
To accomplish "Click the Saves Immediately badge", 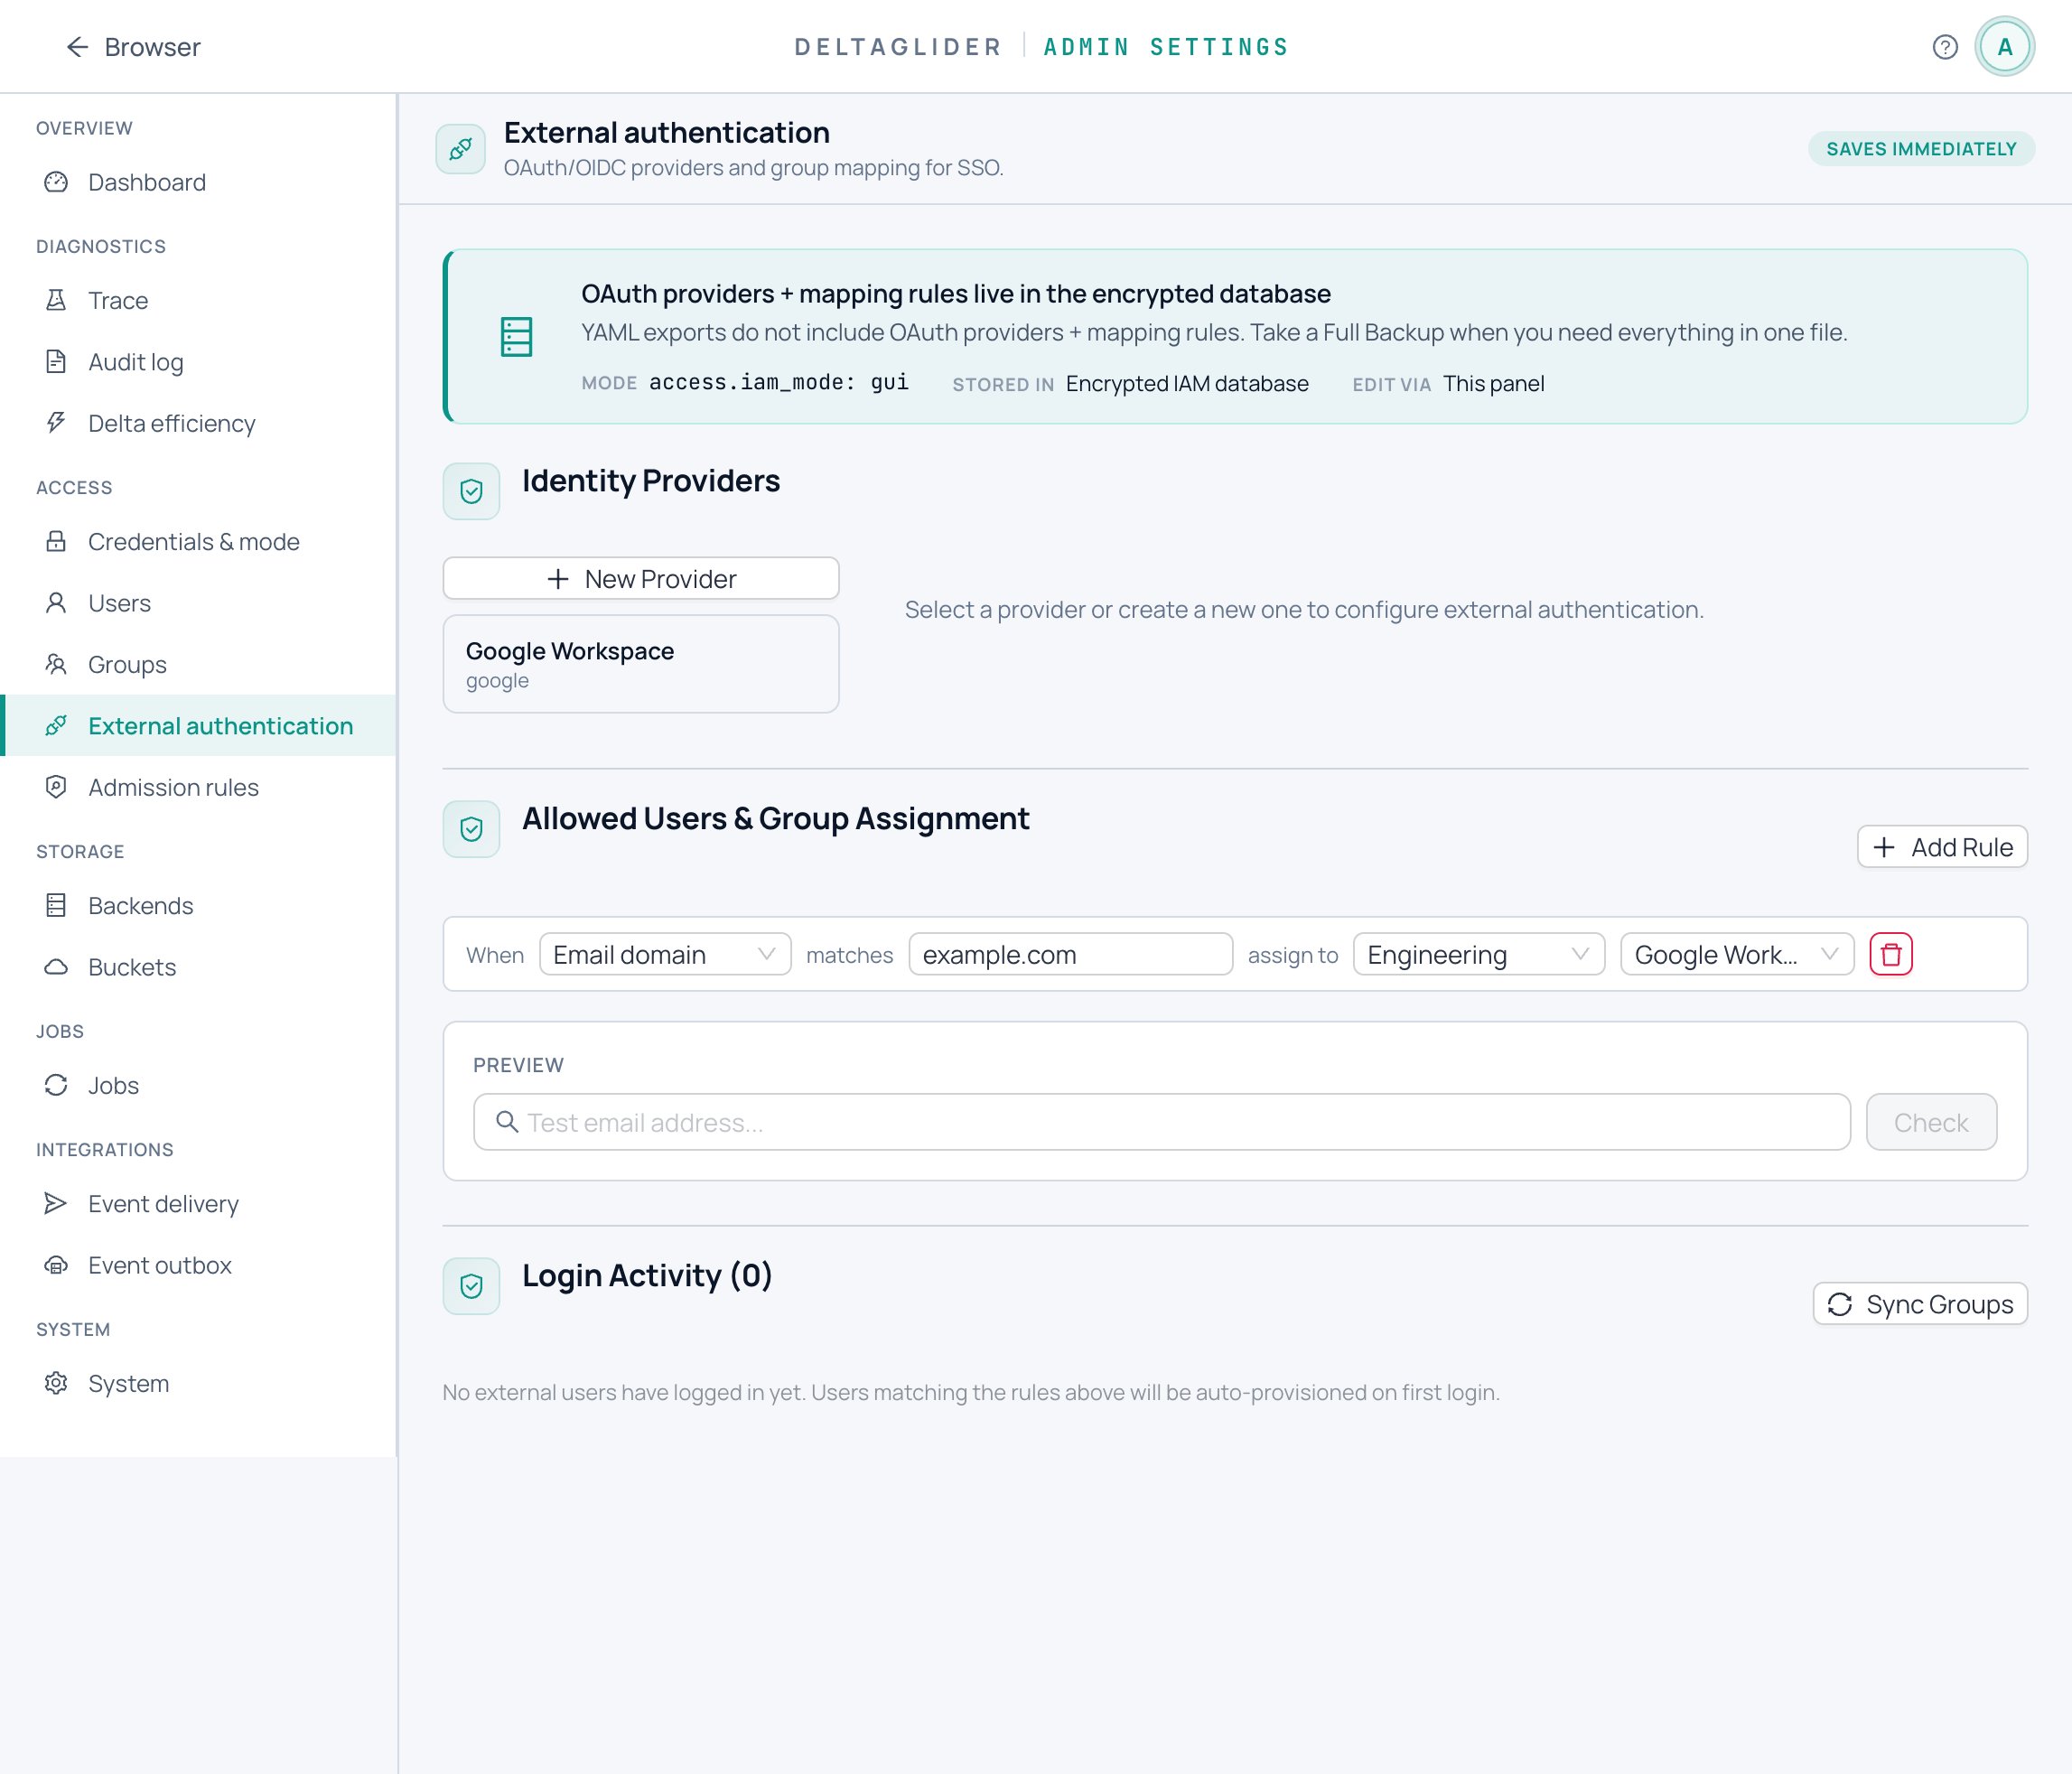I will pos(1921,149).
